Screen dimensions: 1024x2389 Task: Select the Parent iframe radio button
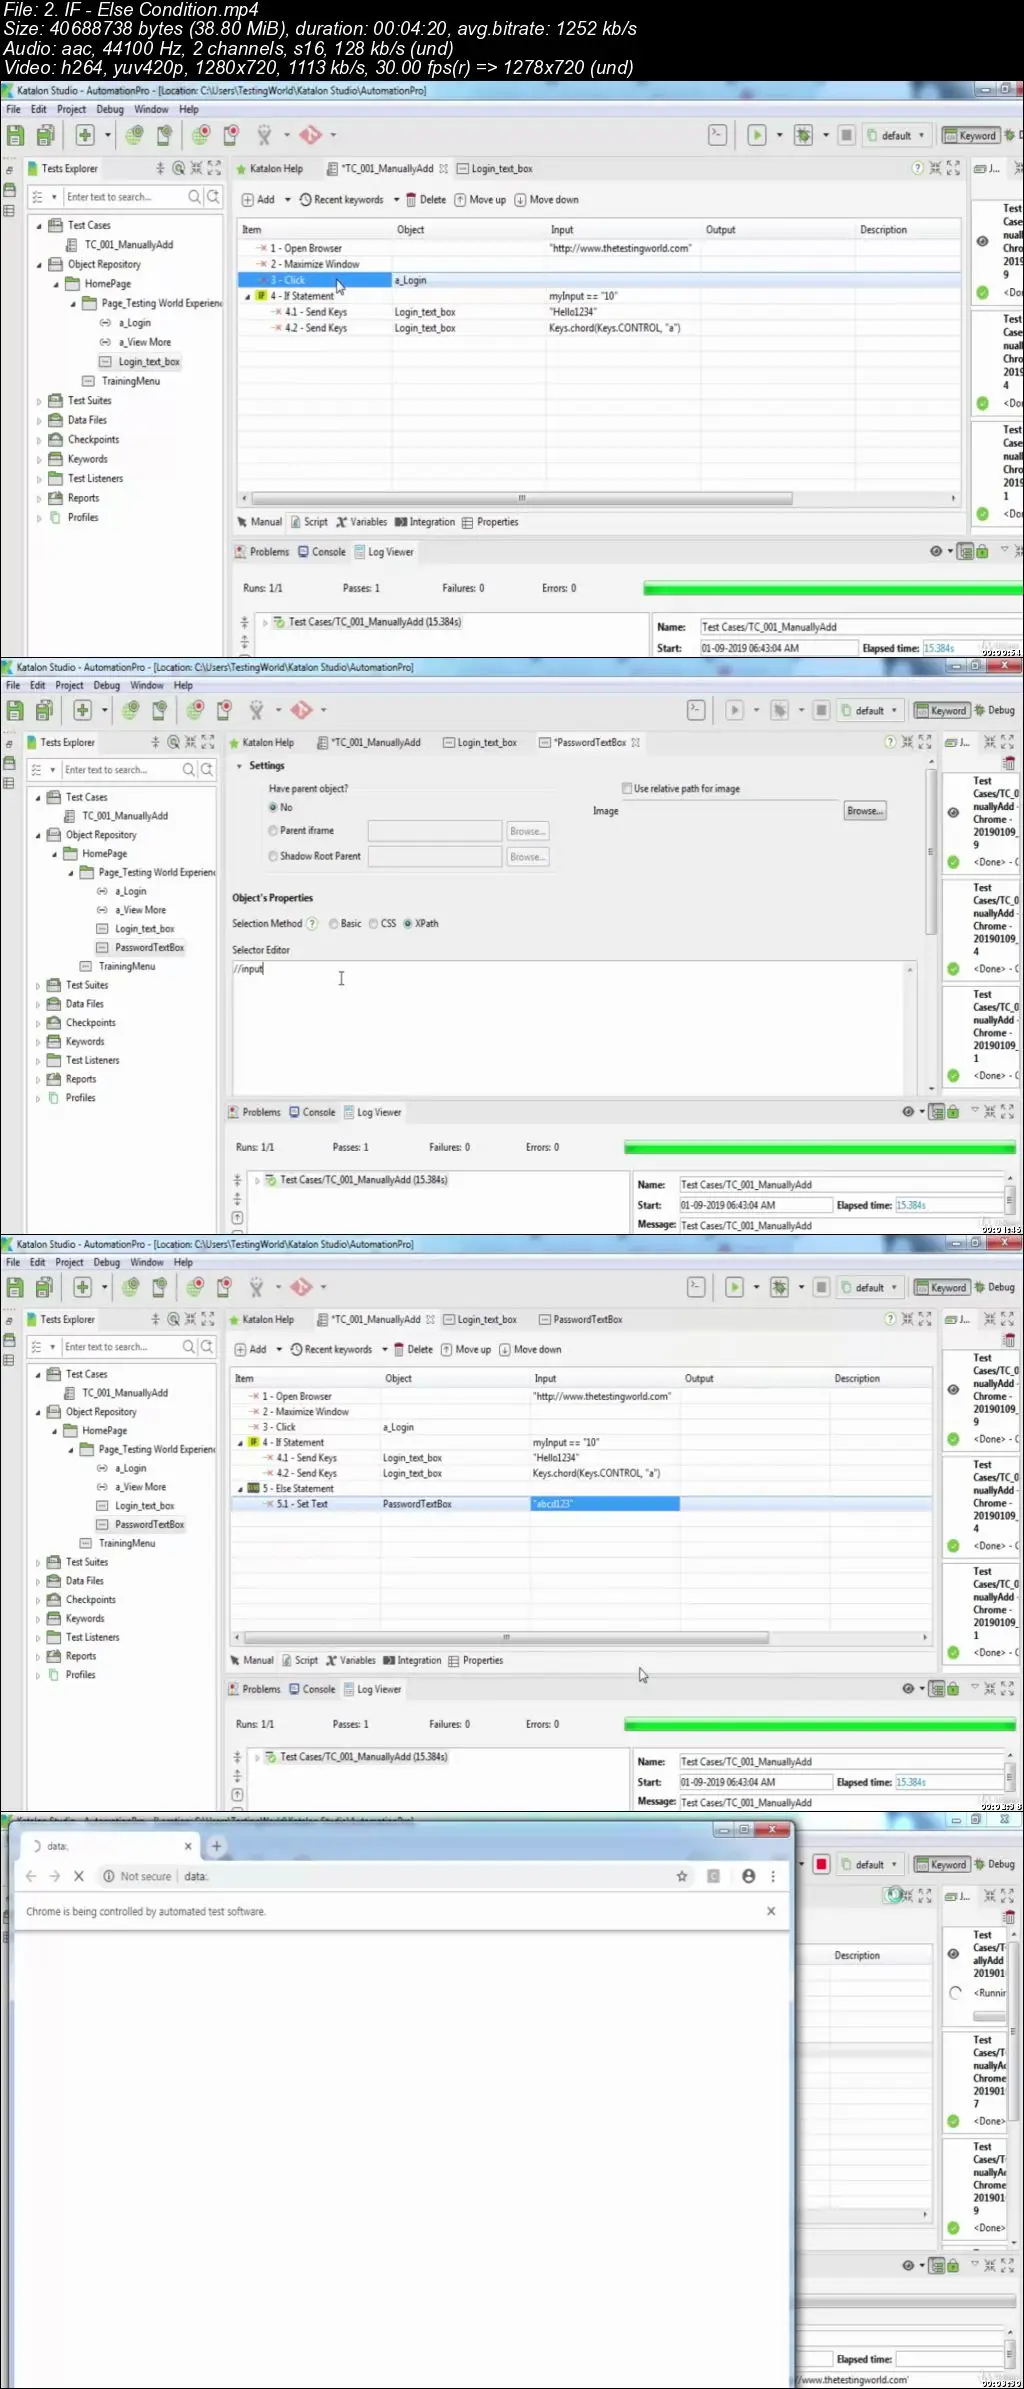pyautogui.click(x=273, y=830)
